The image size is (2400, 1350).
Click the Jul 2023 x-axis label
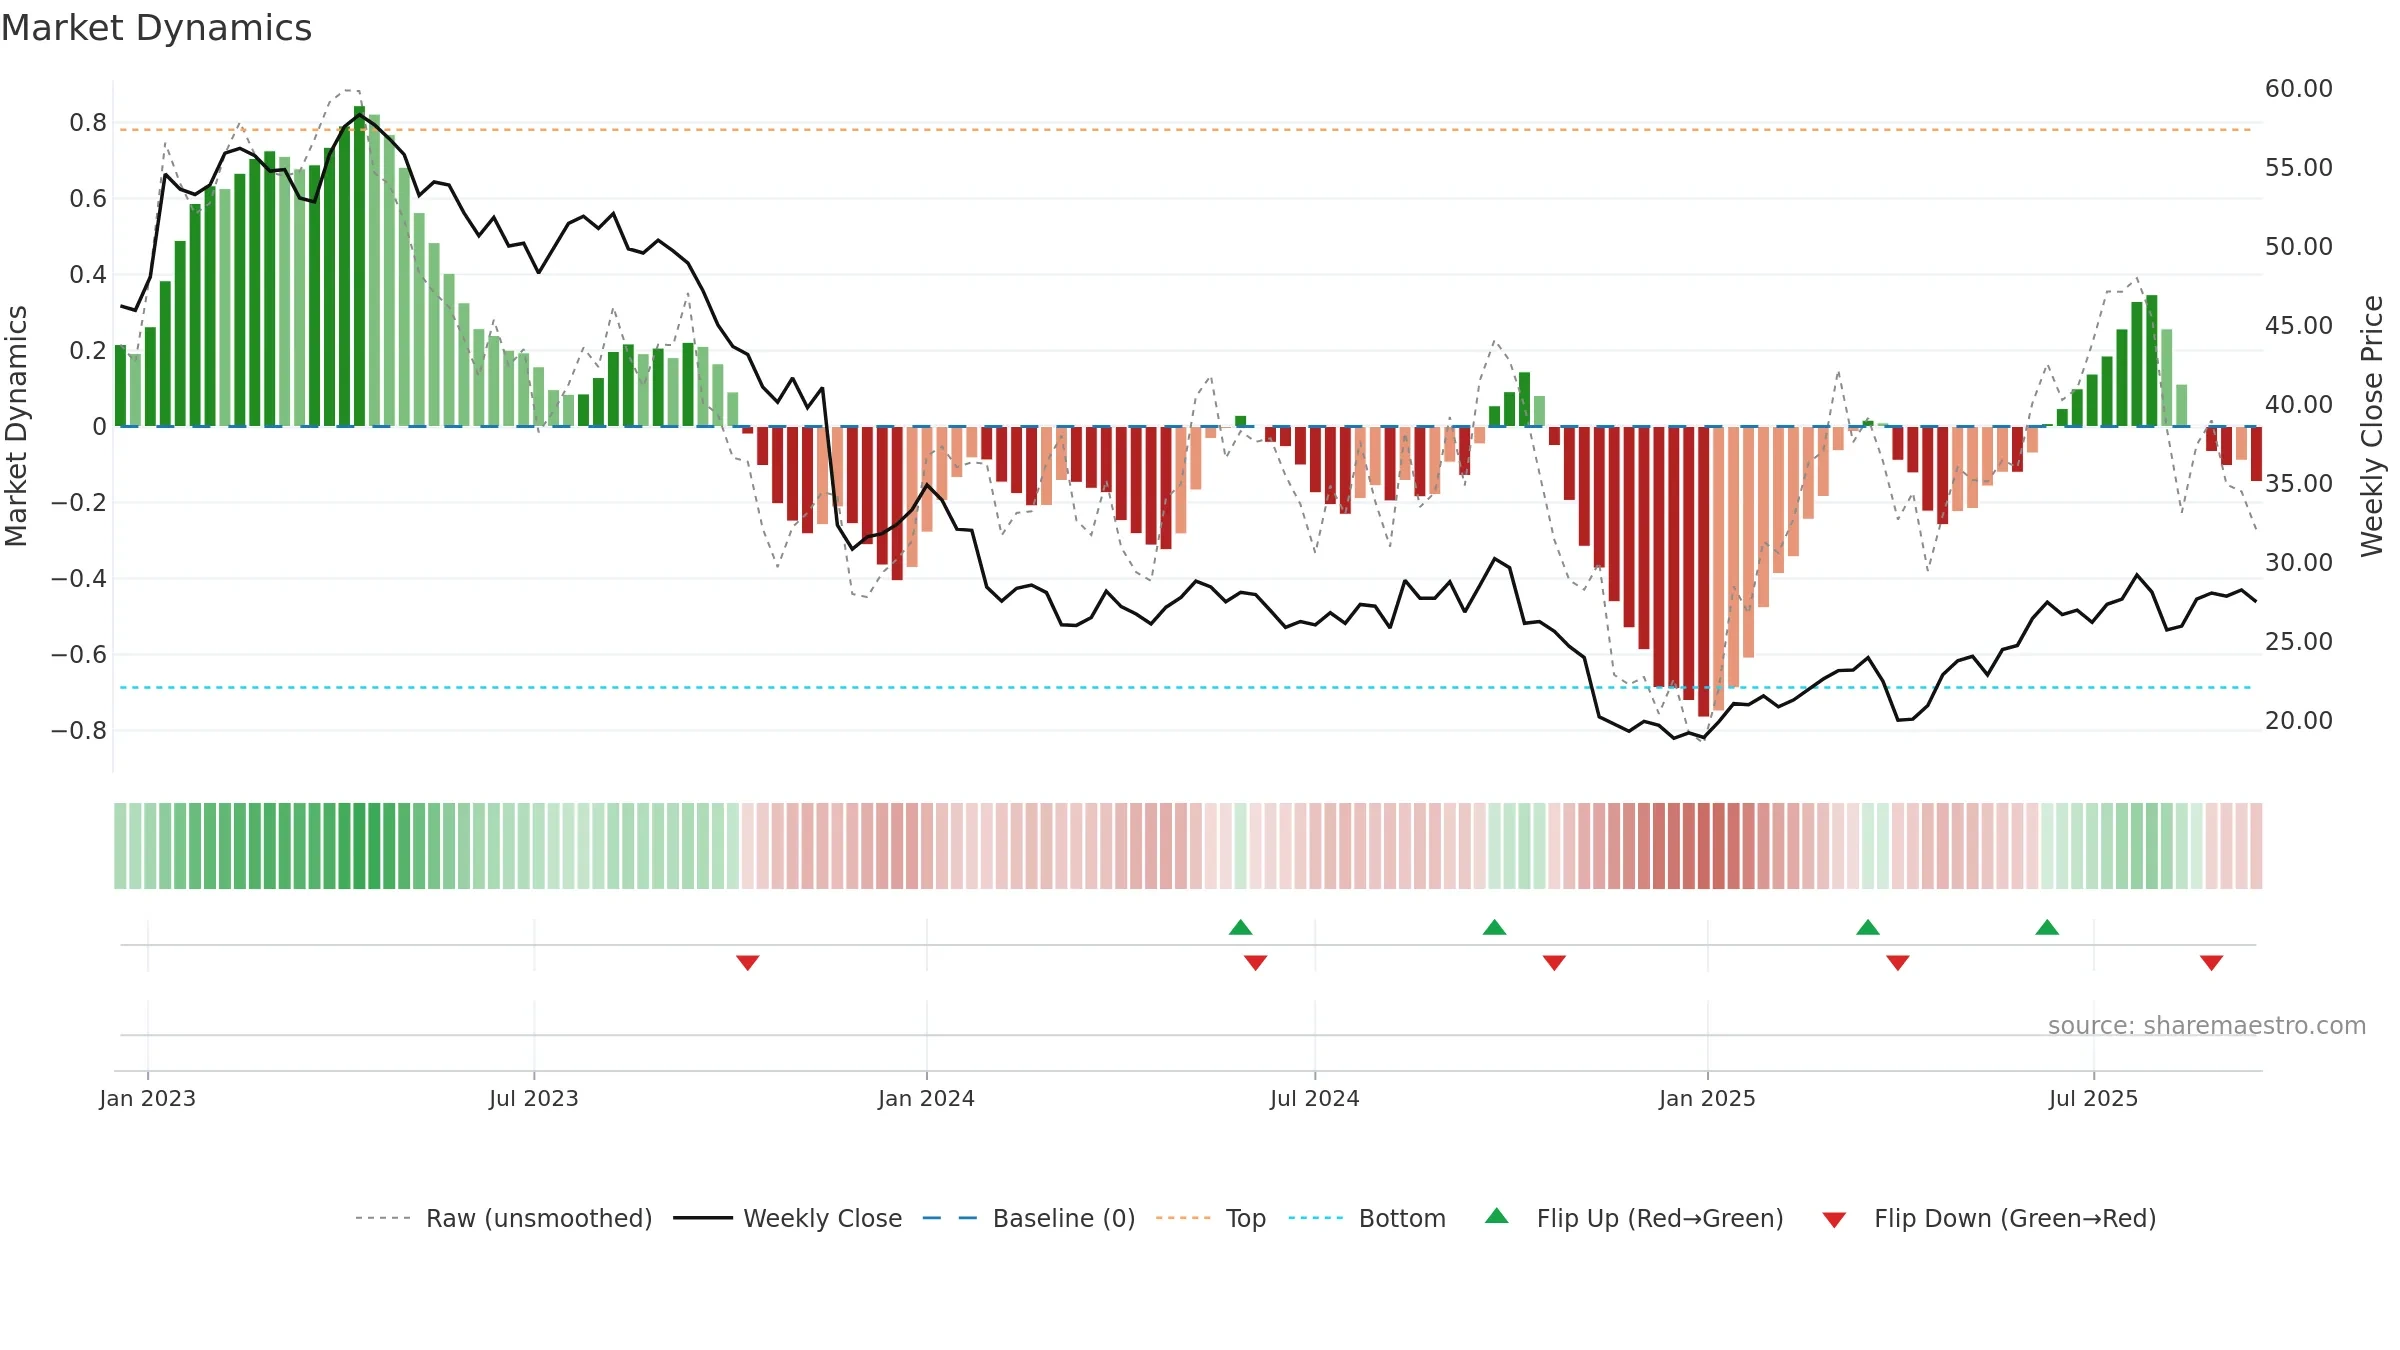click(534, 1098)
